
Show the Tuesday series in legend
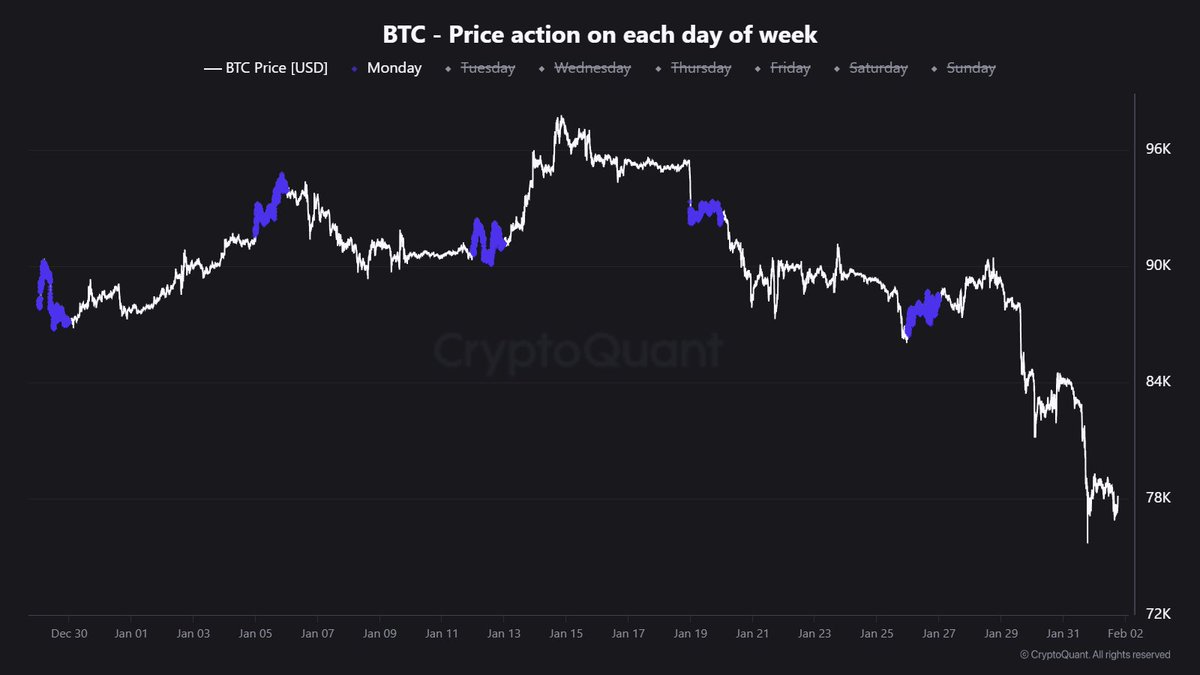pos(483,68)
